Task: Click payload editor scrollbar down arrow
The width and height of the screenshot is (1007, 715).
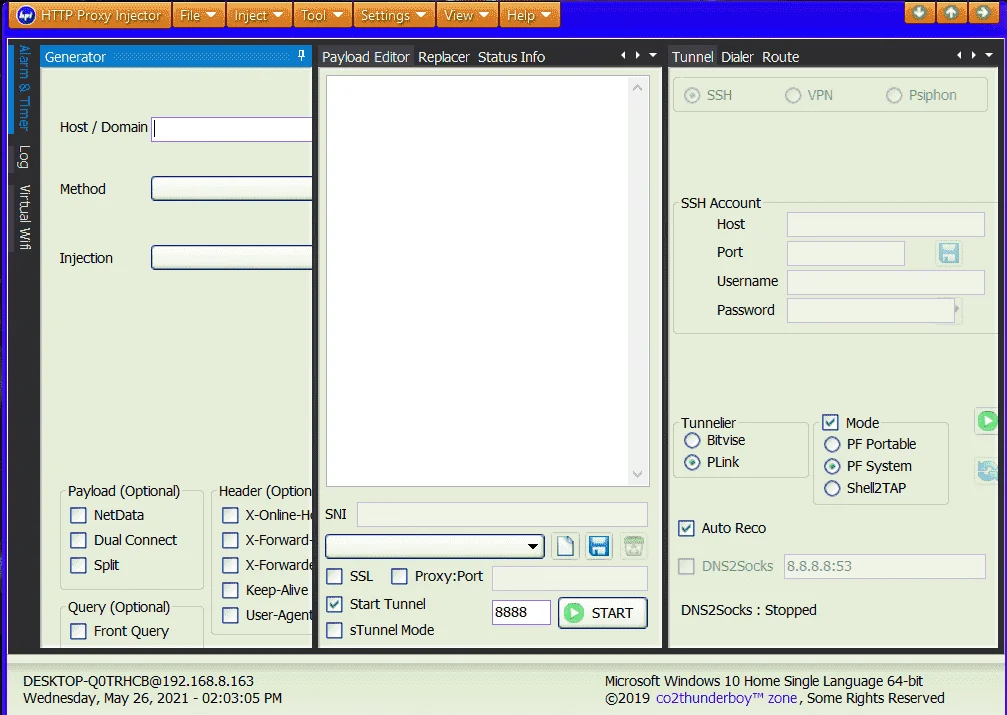Action: 637,474
